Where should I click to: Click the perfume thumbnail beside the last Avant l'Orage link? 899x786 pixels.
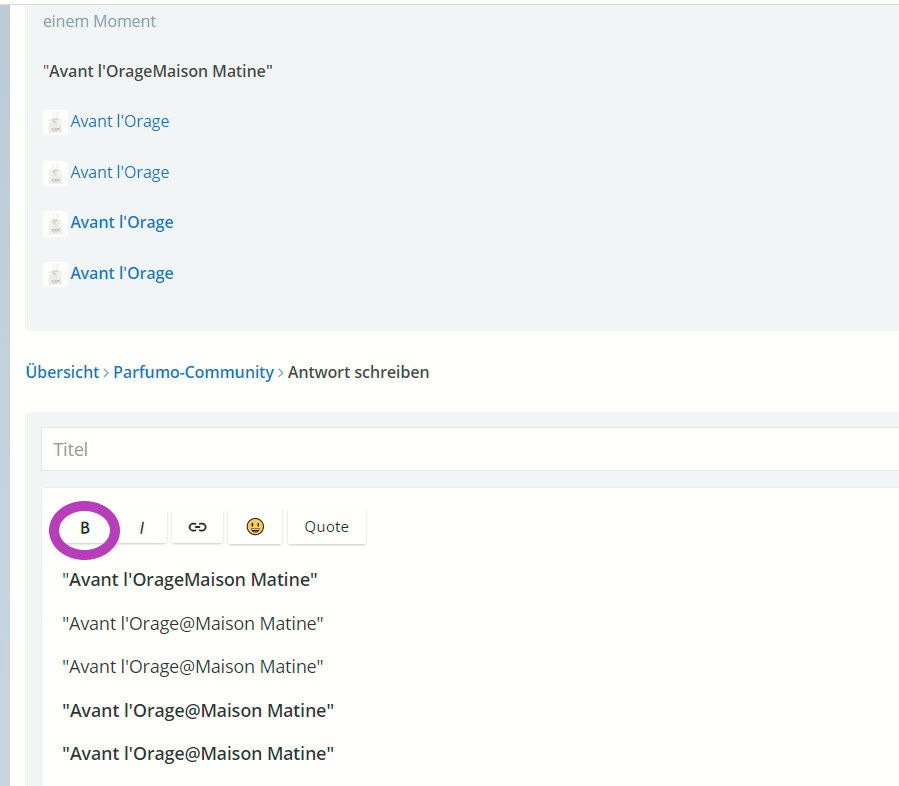pos(56,275)
